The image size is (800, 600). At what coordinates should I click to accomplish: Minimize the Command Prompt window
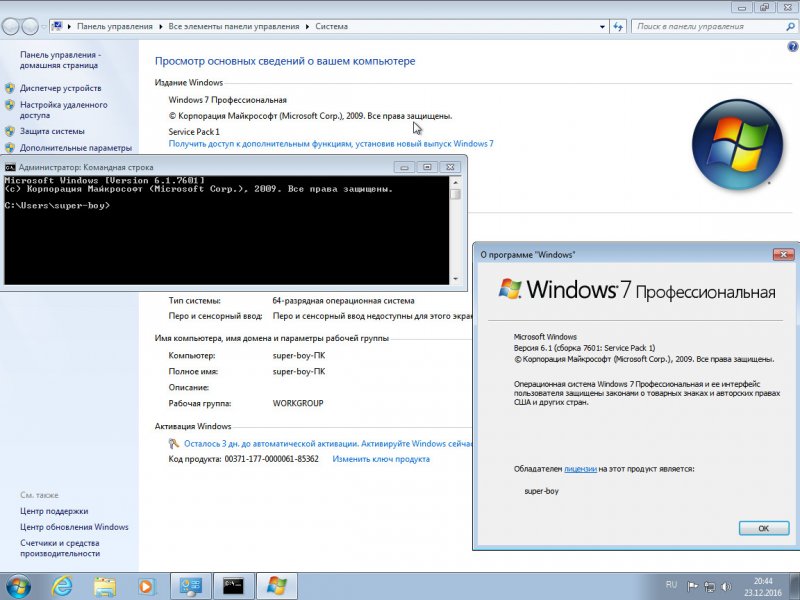coord(404,167)
